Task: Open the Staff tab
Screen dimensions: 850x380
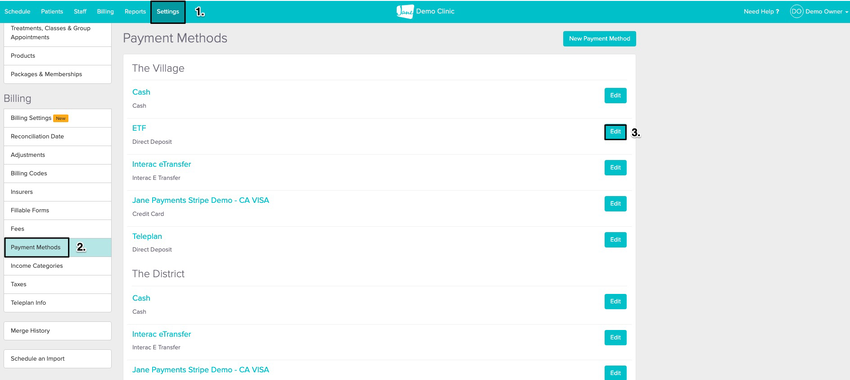Action: point(80,11)
